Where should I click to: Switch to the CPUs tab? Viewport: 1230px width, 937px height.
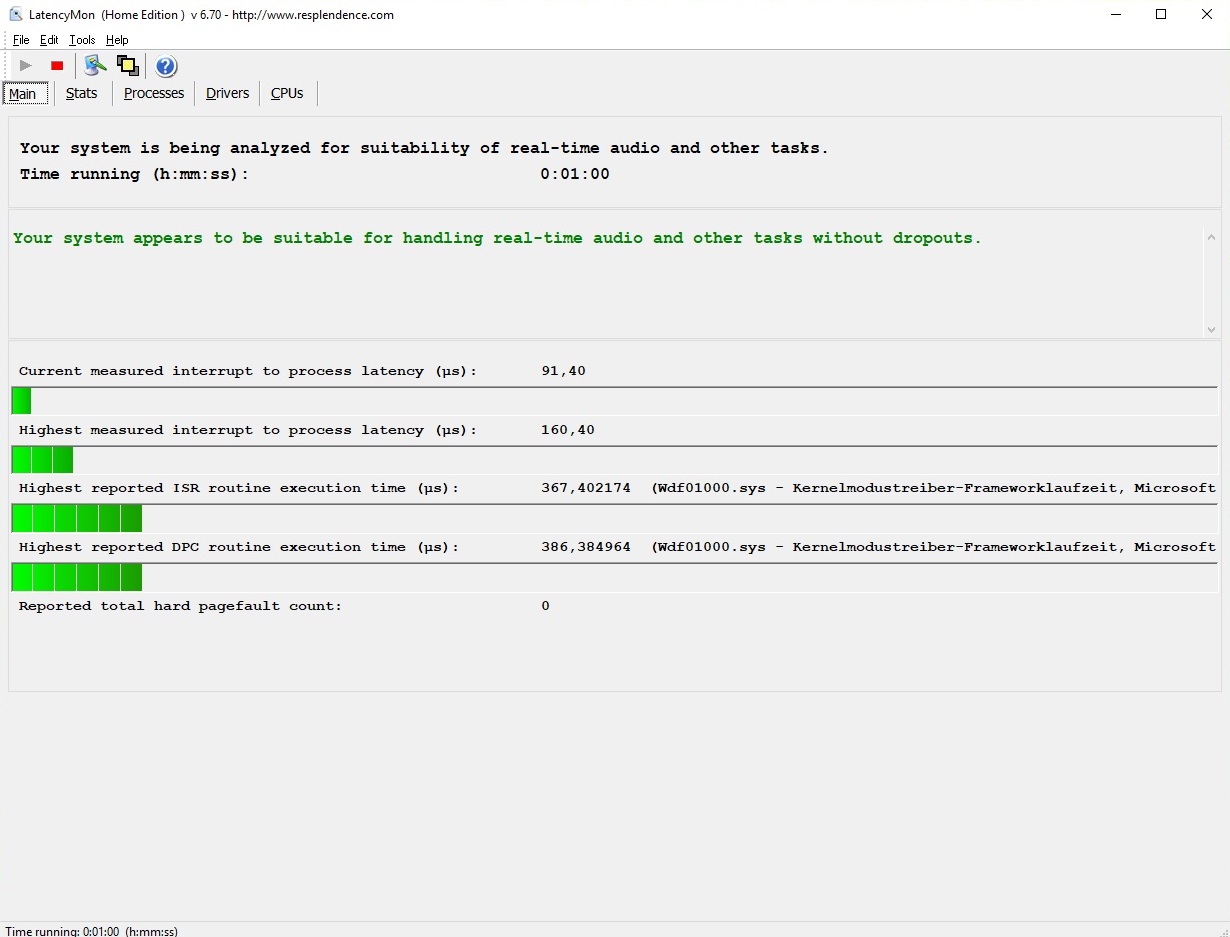[x=287, y=93]
